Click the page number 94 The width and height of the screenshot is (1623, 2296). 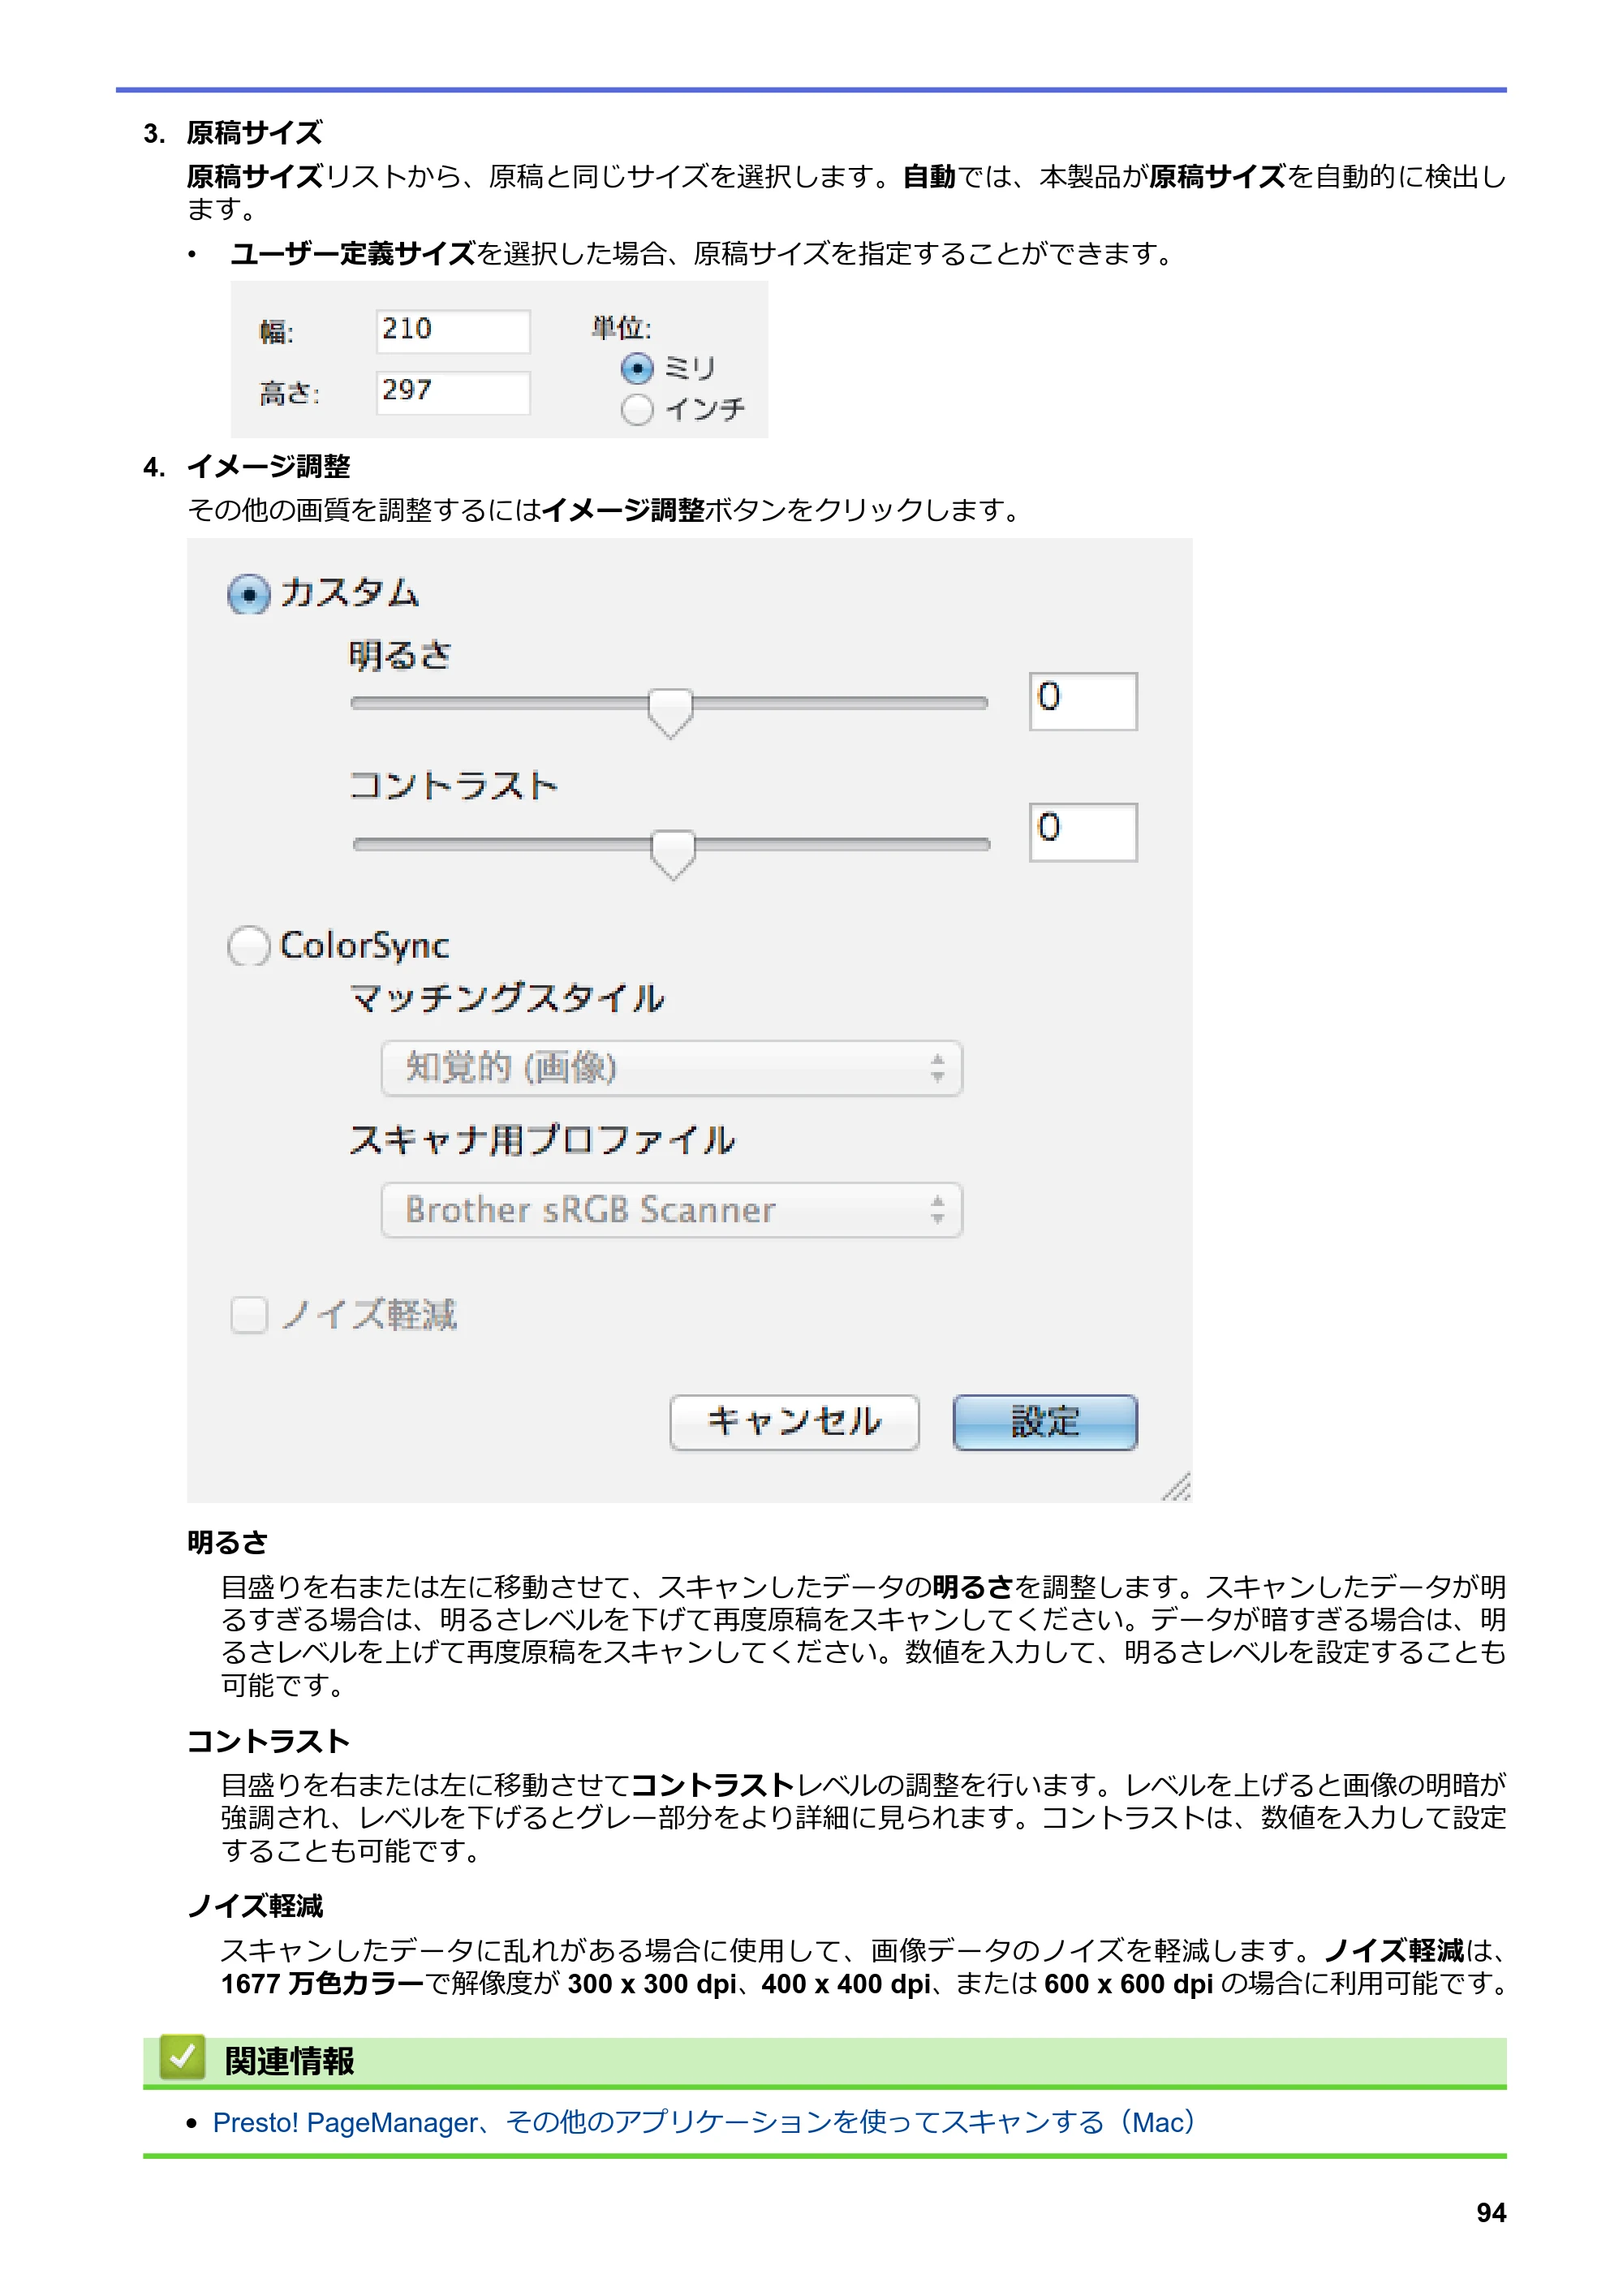[1490, 2212]
